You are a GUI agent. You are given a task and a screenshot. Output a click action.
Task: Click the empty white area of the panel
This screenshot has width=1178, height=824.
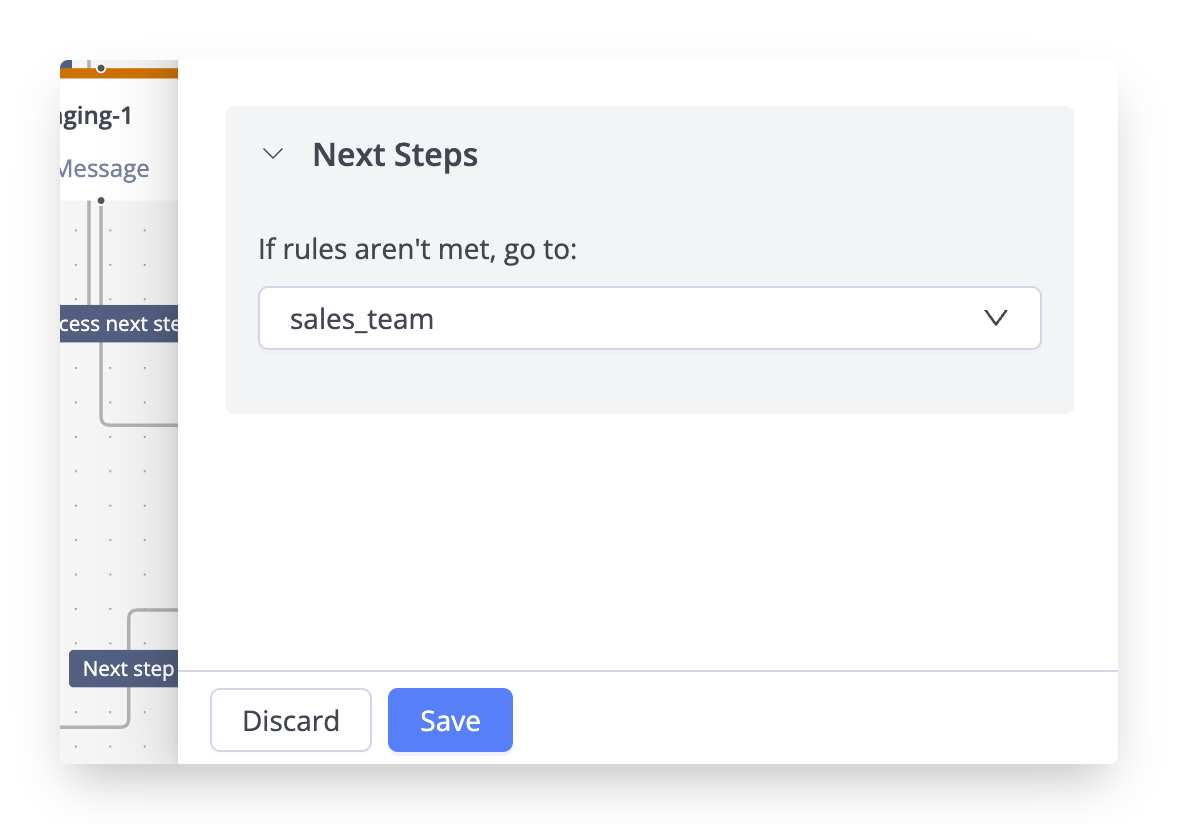(x=648, y=540)
